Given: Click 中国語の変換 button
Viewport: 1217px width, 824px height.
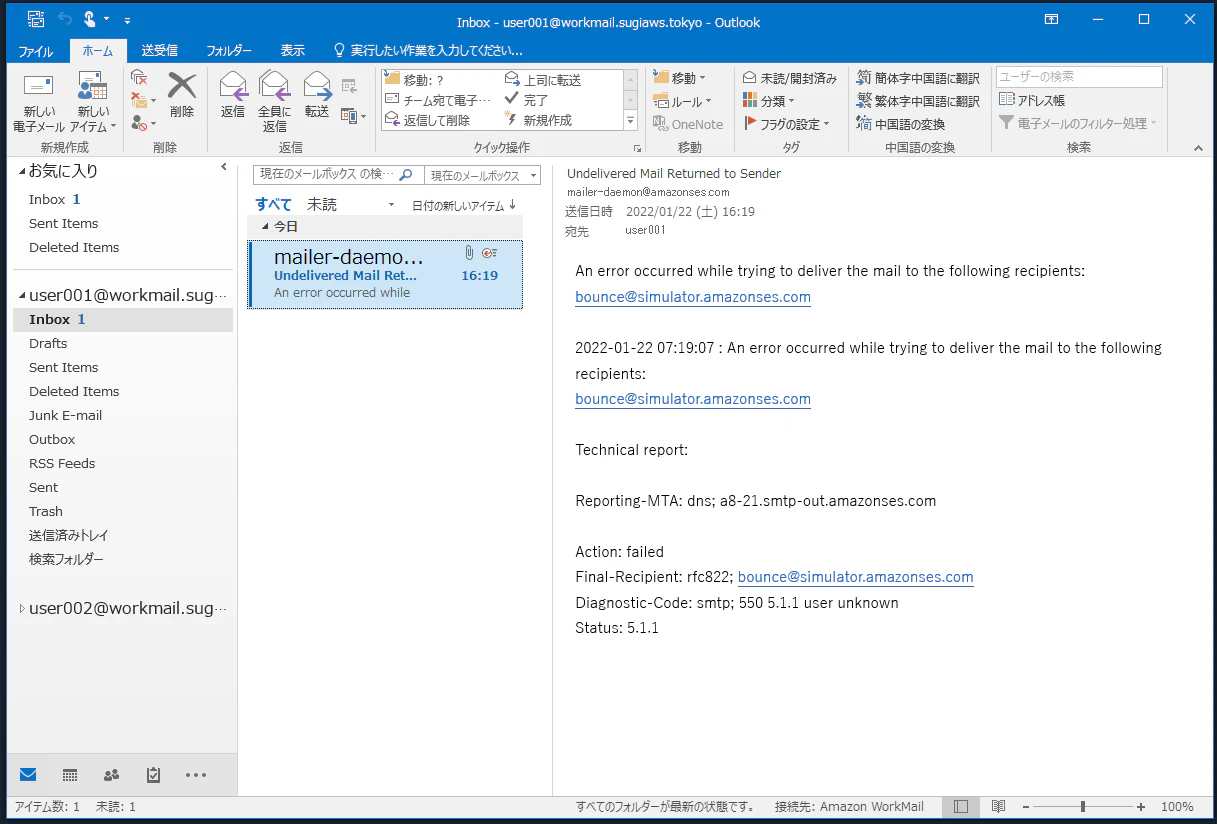Looking at the screenshot, I should 900,124.
